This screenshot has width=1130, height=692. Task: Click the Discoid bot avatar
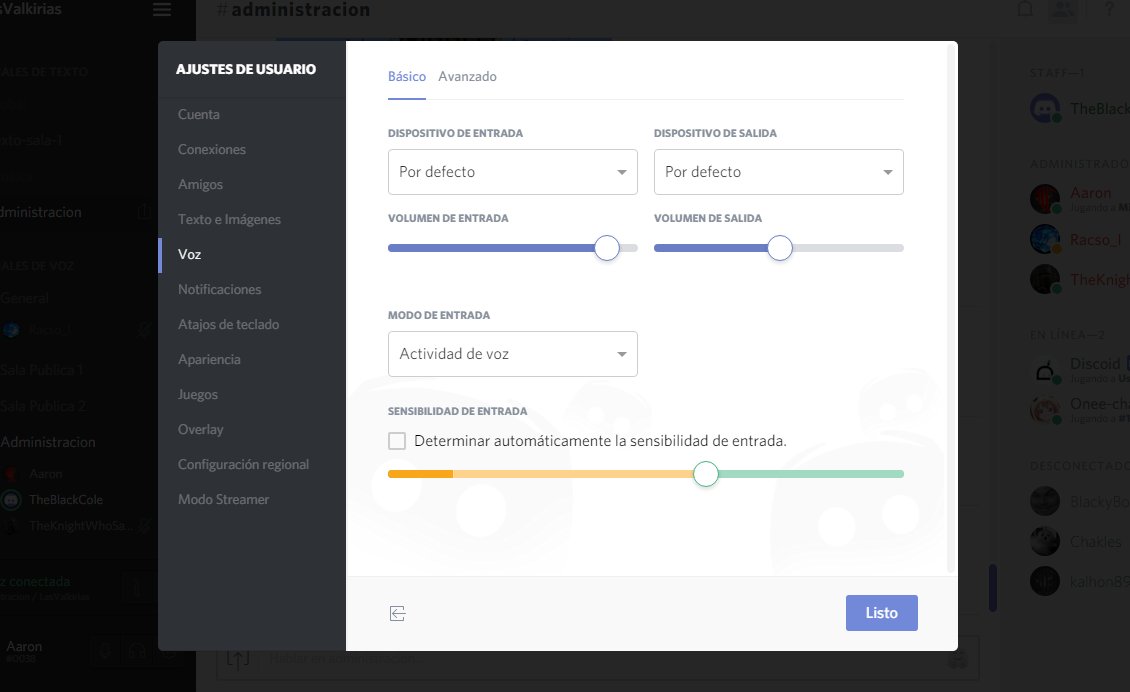(1045, 371)
